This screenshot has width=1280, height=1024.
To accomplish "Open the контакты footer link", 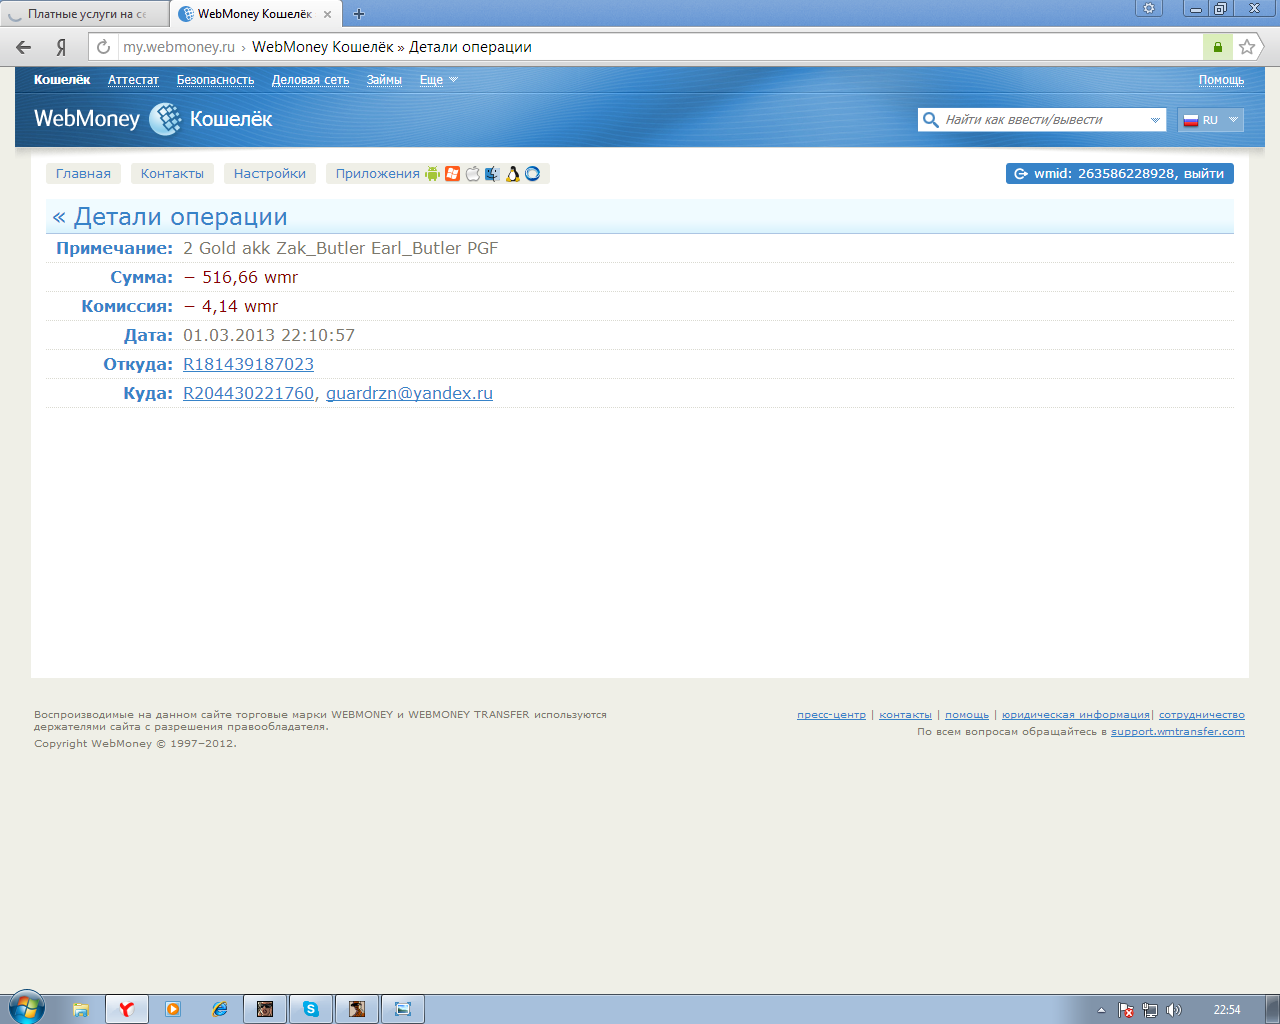I will tap(905, 715).
